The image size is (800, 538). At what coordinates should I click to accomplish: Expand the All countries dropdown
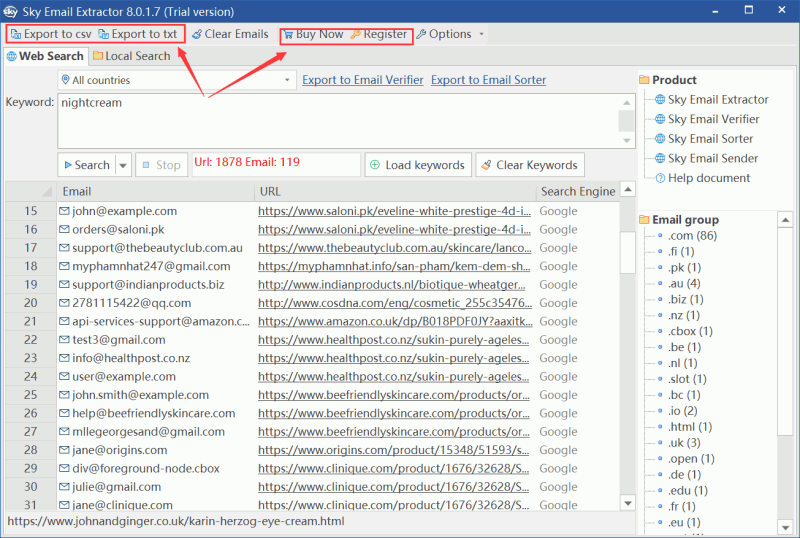(x=286, y=80)
